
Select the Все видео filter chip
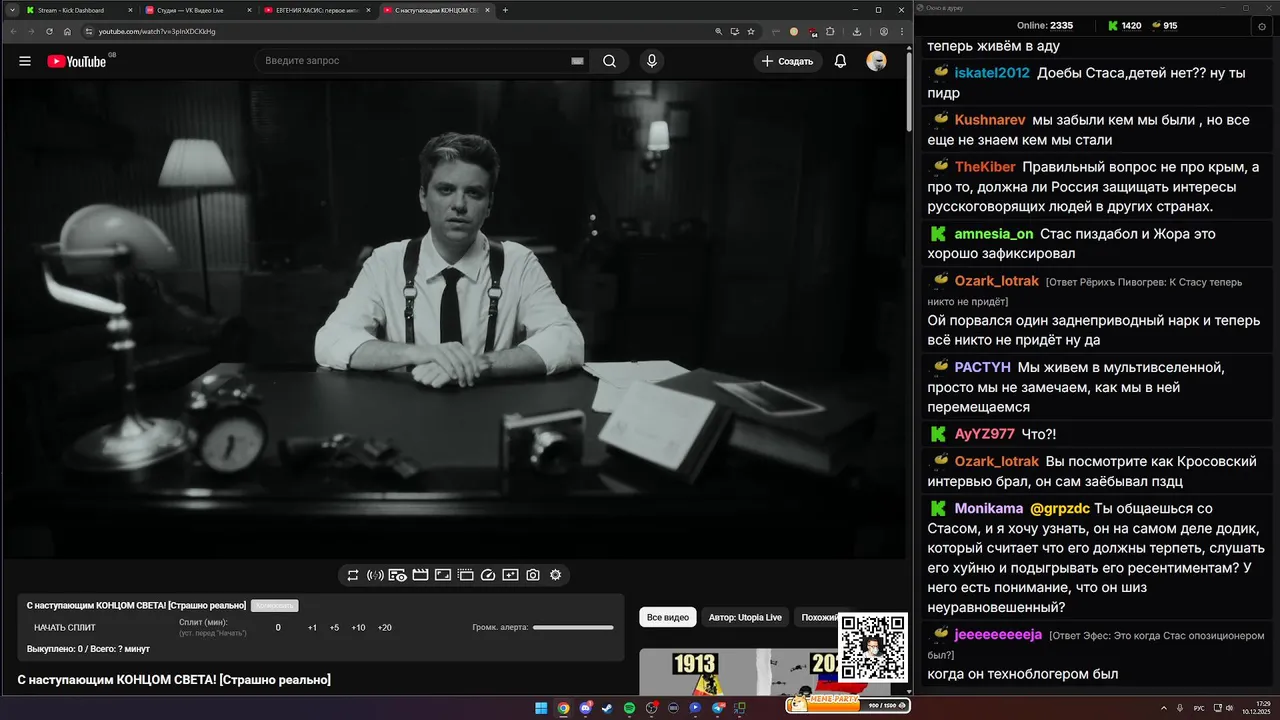[668, 617]
